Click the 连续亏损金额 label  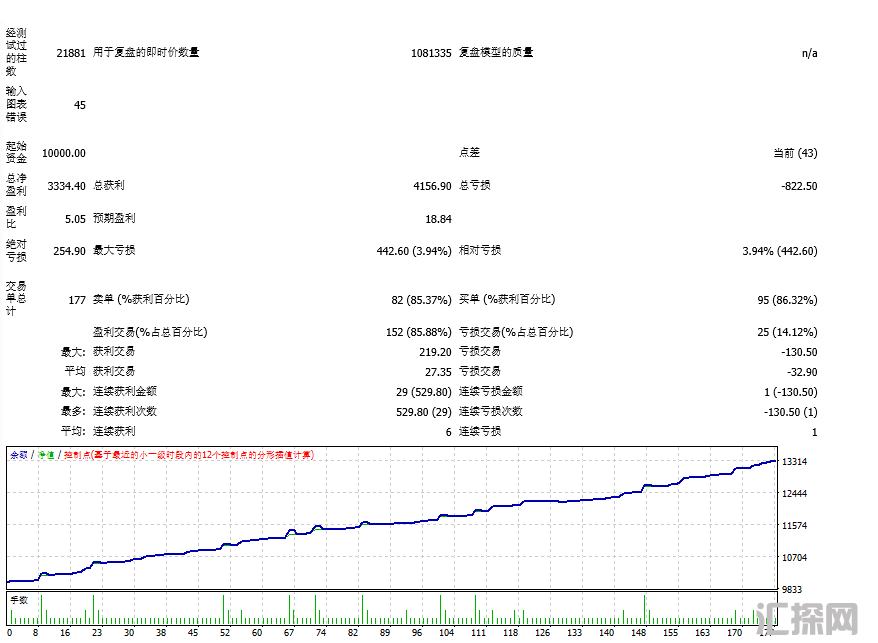[x=491, y=392]
